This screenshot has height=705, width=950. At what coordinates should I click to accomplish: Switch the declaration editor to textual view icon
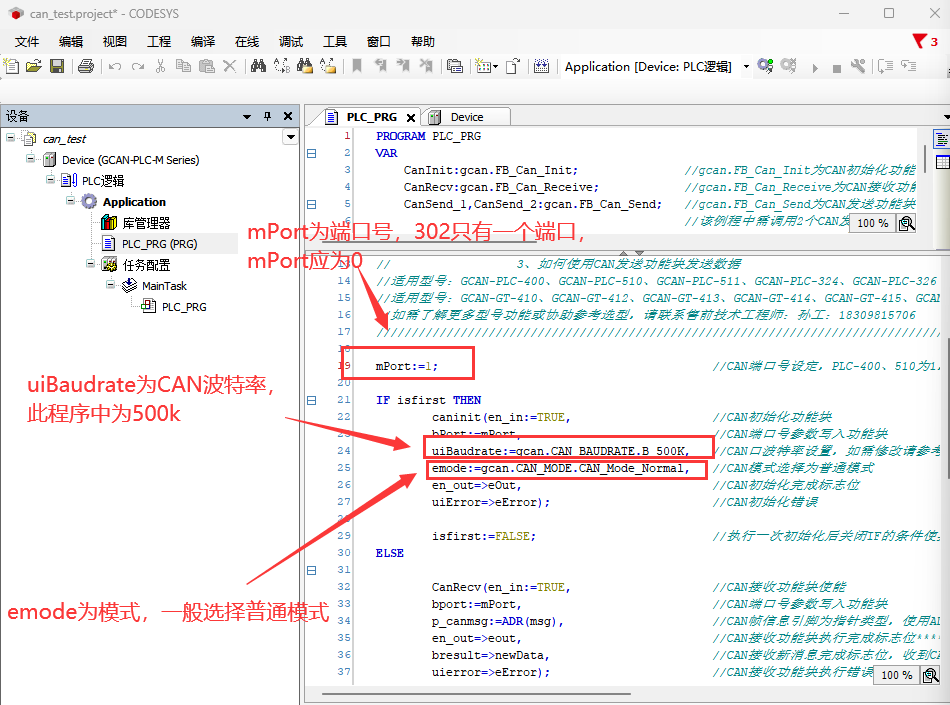point(942,139)
